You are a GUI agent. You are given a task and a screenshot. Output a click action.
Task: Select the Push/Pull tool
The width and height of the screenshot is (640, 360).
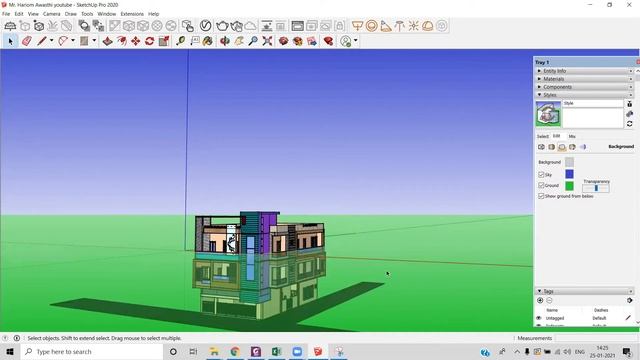click(107, 41)
